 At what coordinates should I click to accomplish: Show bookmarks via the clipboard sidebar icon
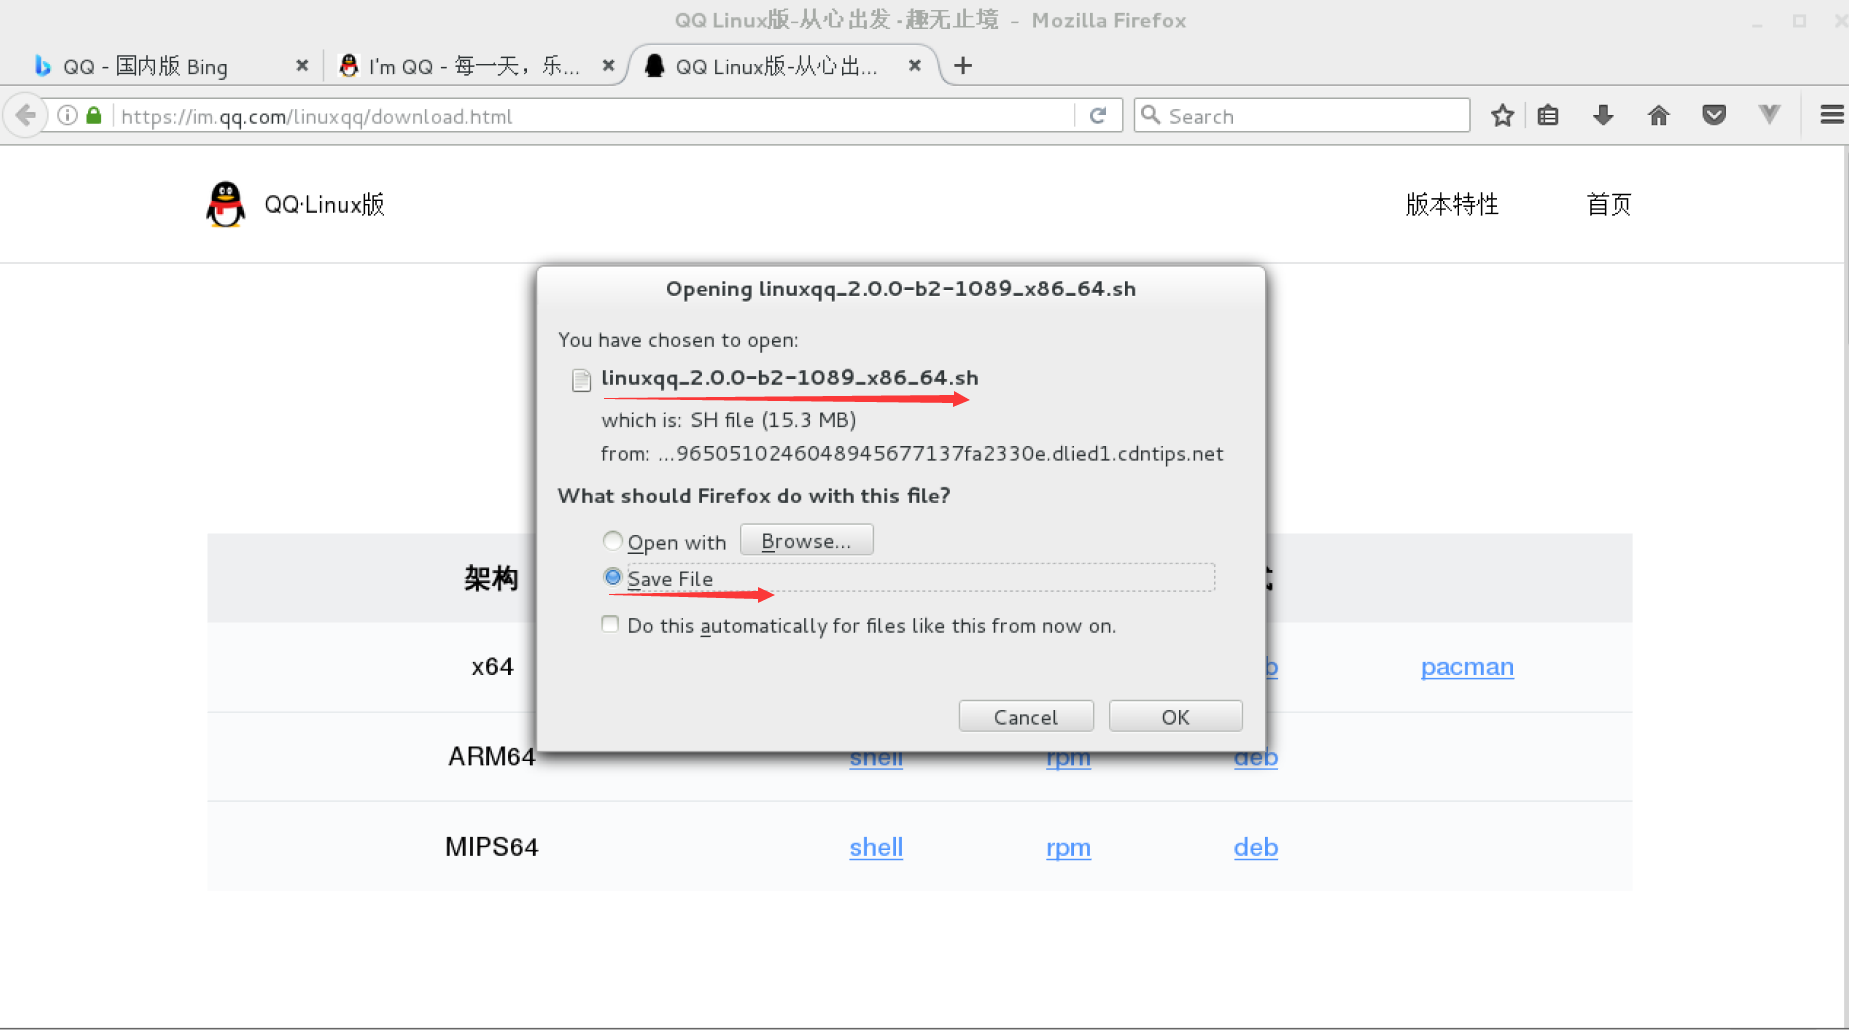(x=1549, y=115)
